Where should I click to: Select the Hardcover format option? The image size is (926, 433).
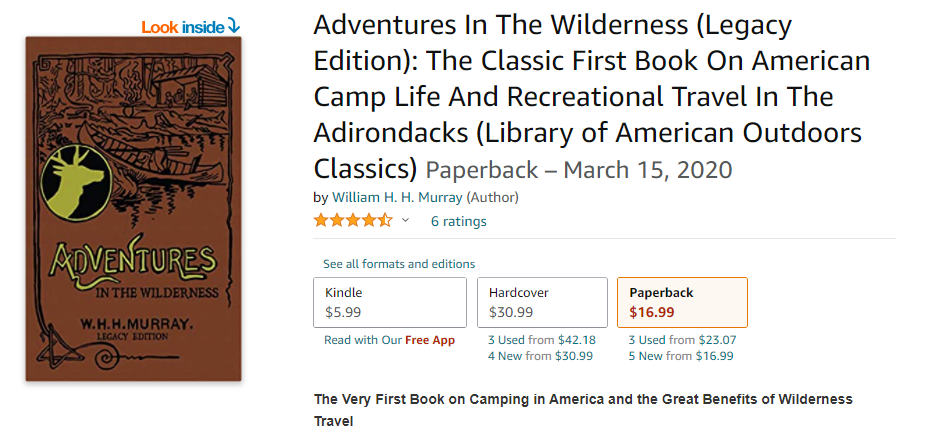point(547,302)
